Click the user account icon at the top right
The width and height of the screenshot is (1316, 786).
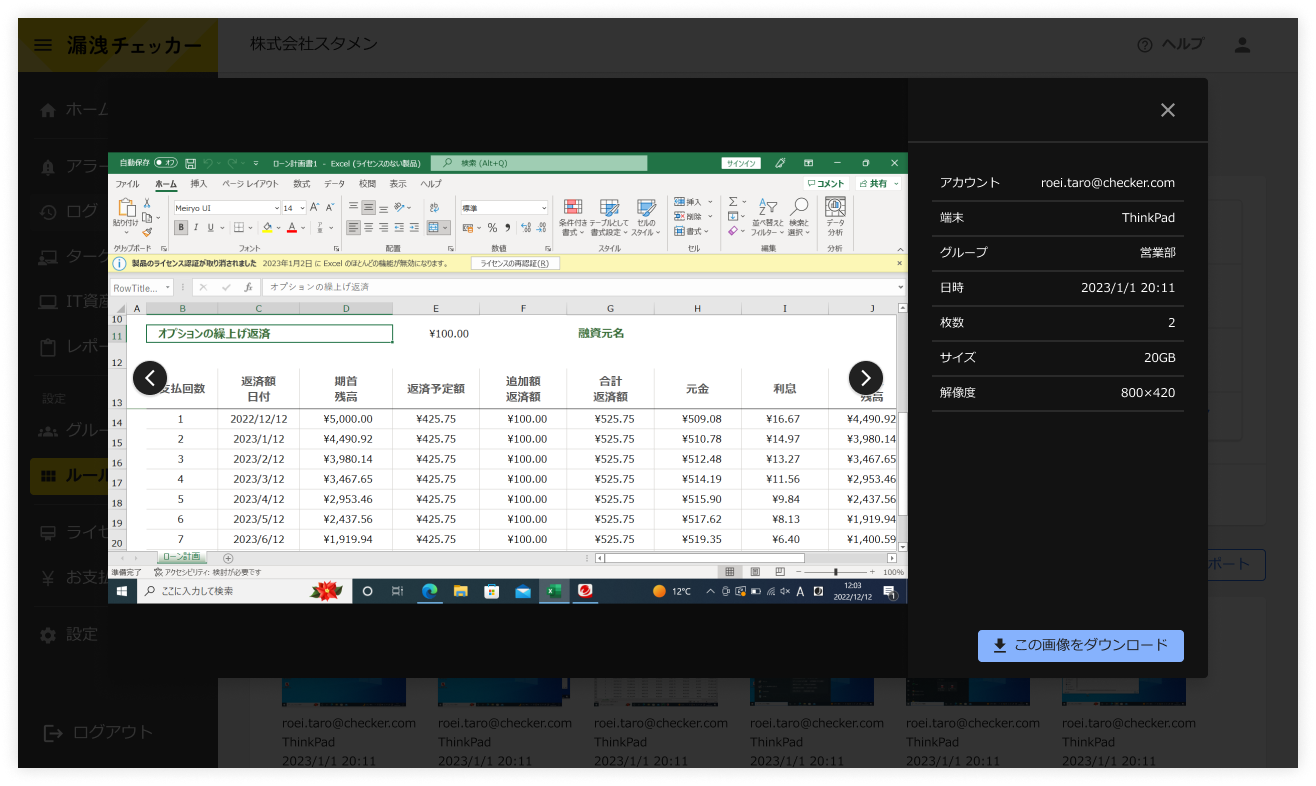click(x=1242, y=45)
